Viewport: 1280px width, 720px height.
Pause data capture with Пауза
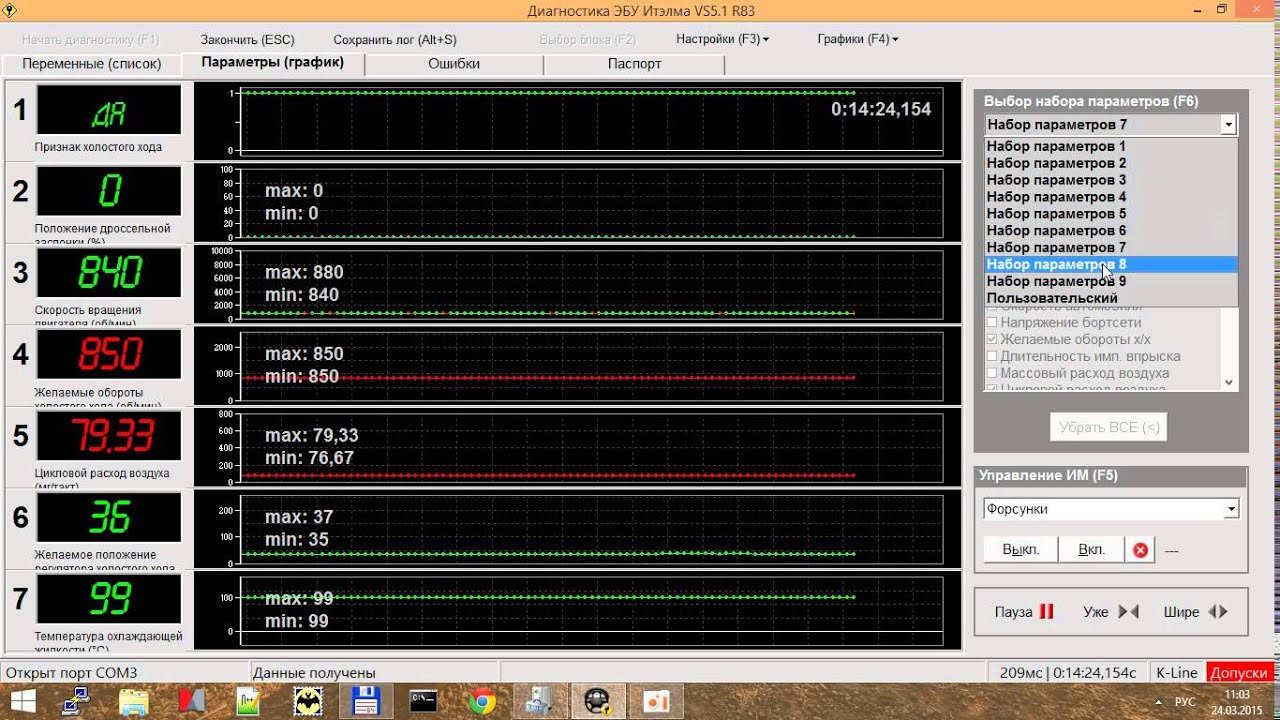1024,612
